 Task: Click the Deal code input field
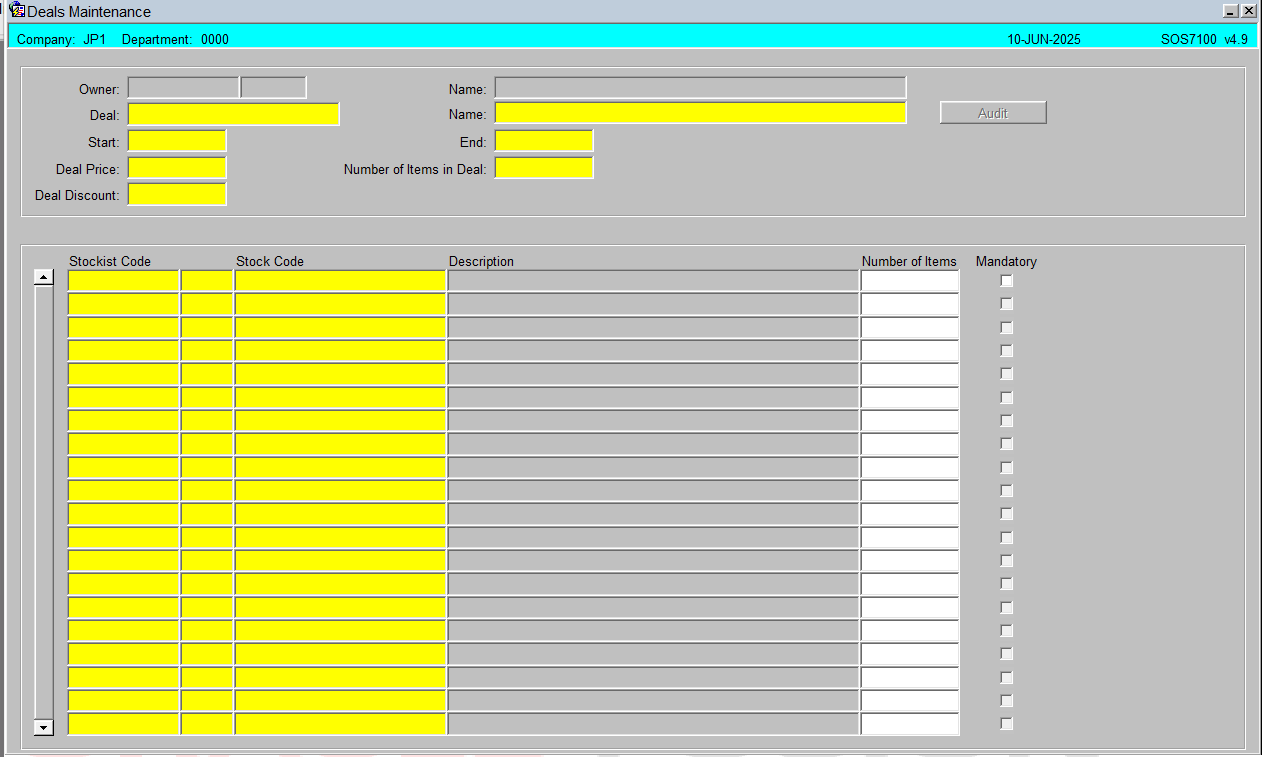coord(233,114)
